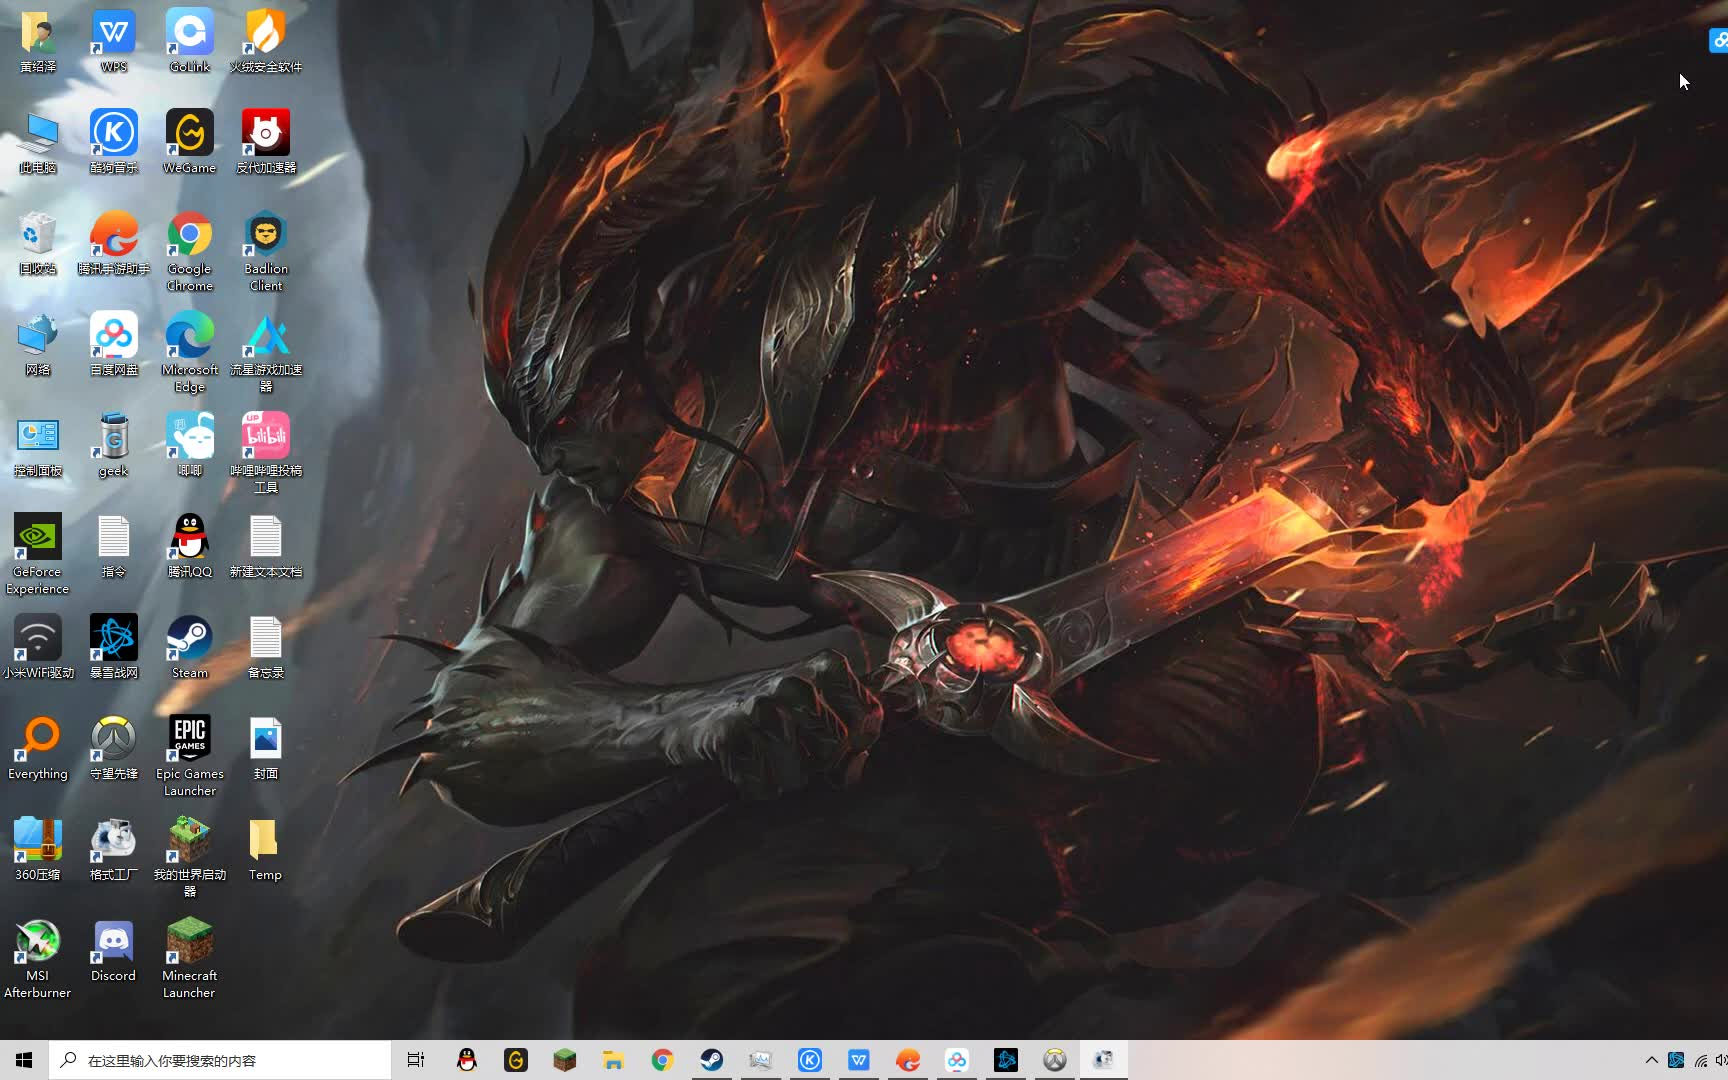1728x1080 pixels.
Task: Launch 格式工厂 desktop shortcut
Action: pos(114,849)
